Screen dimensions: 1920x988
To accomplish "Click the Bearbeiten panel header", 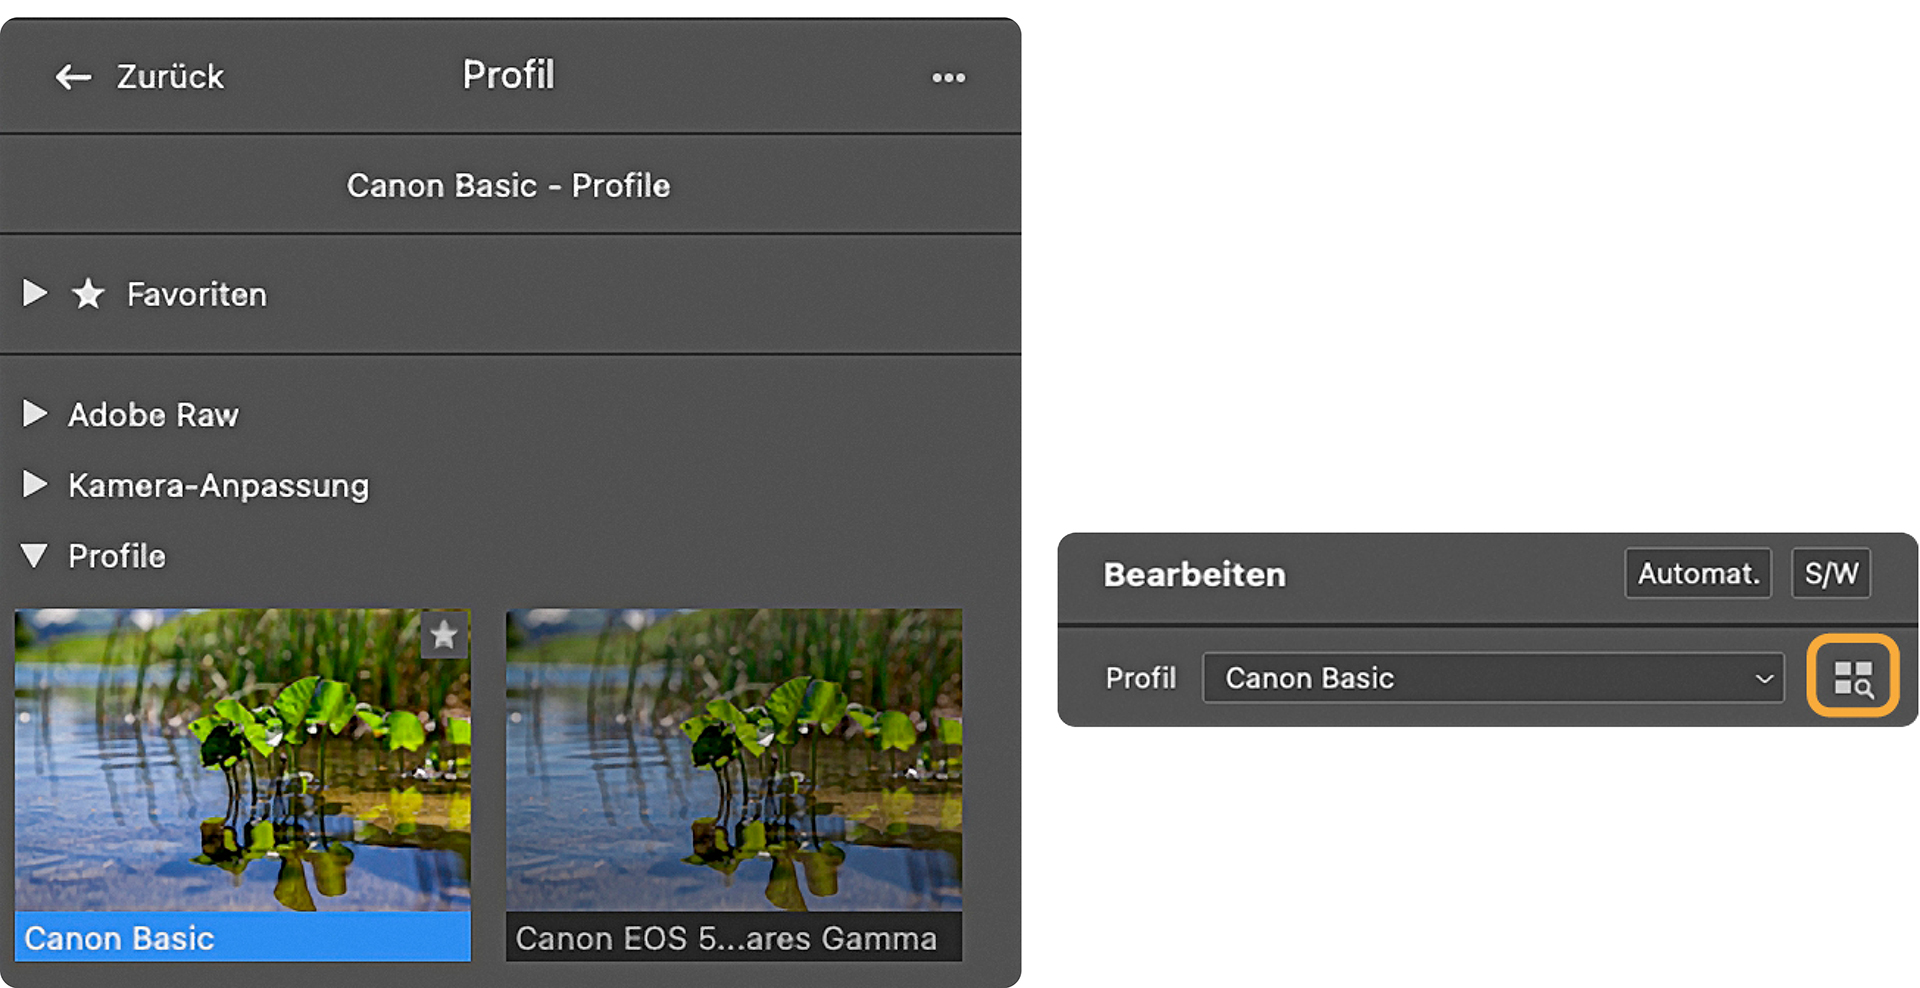I will 1194,575.
